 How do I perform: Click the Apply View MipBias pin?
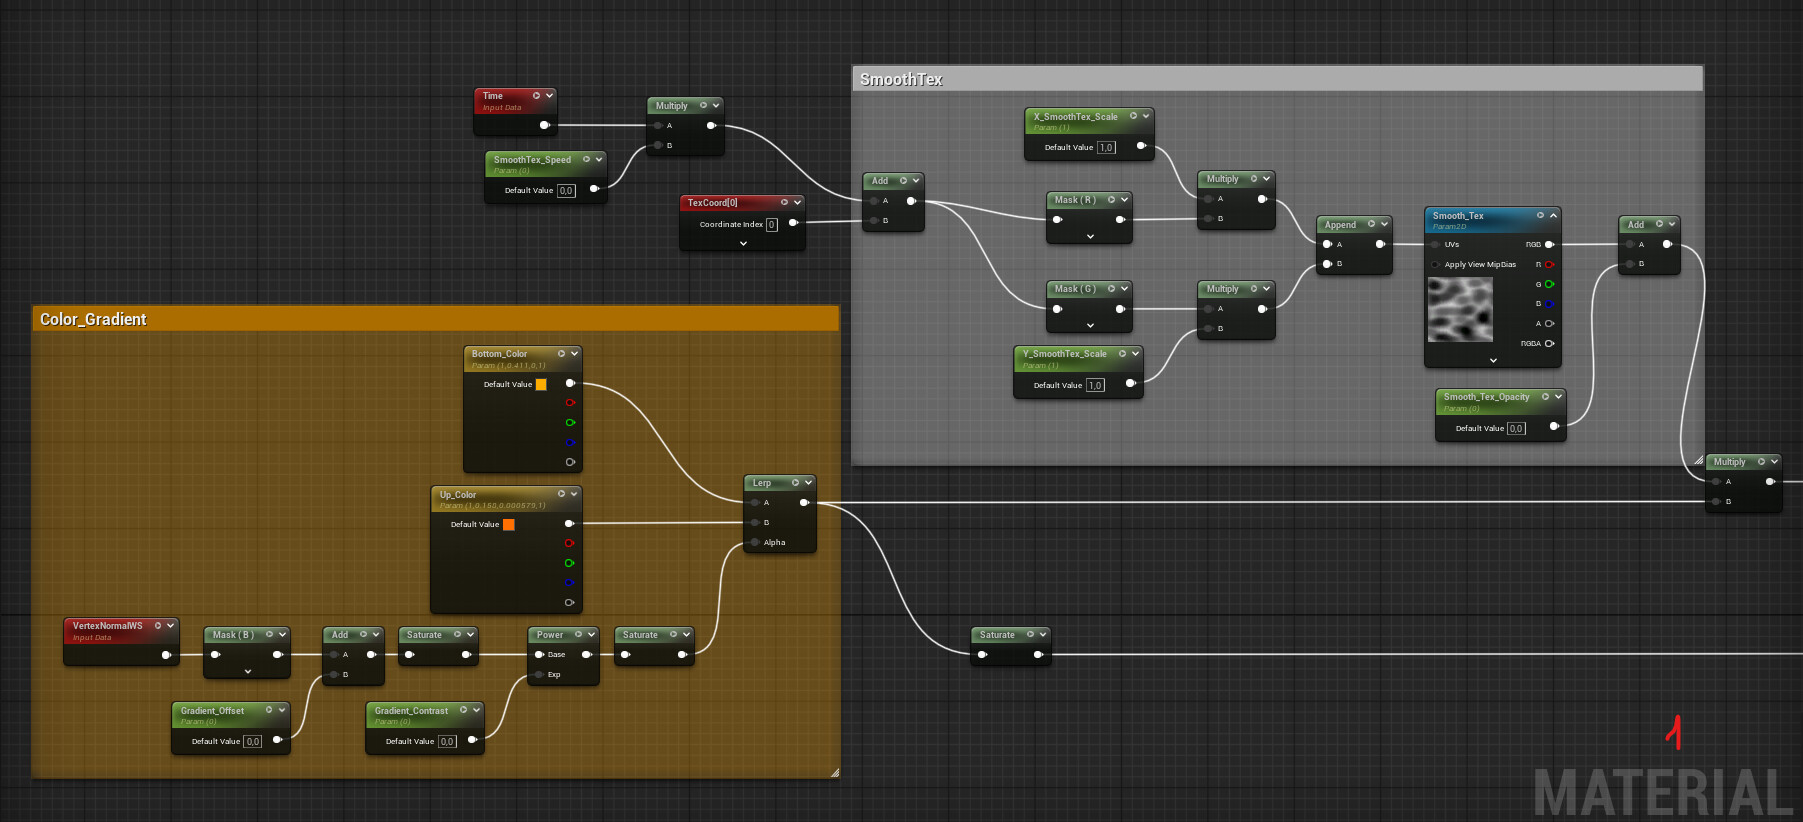[1436, 265]
